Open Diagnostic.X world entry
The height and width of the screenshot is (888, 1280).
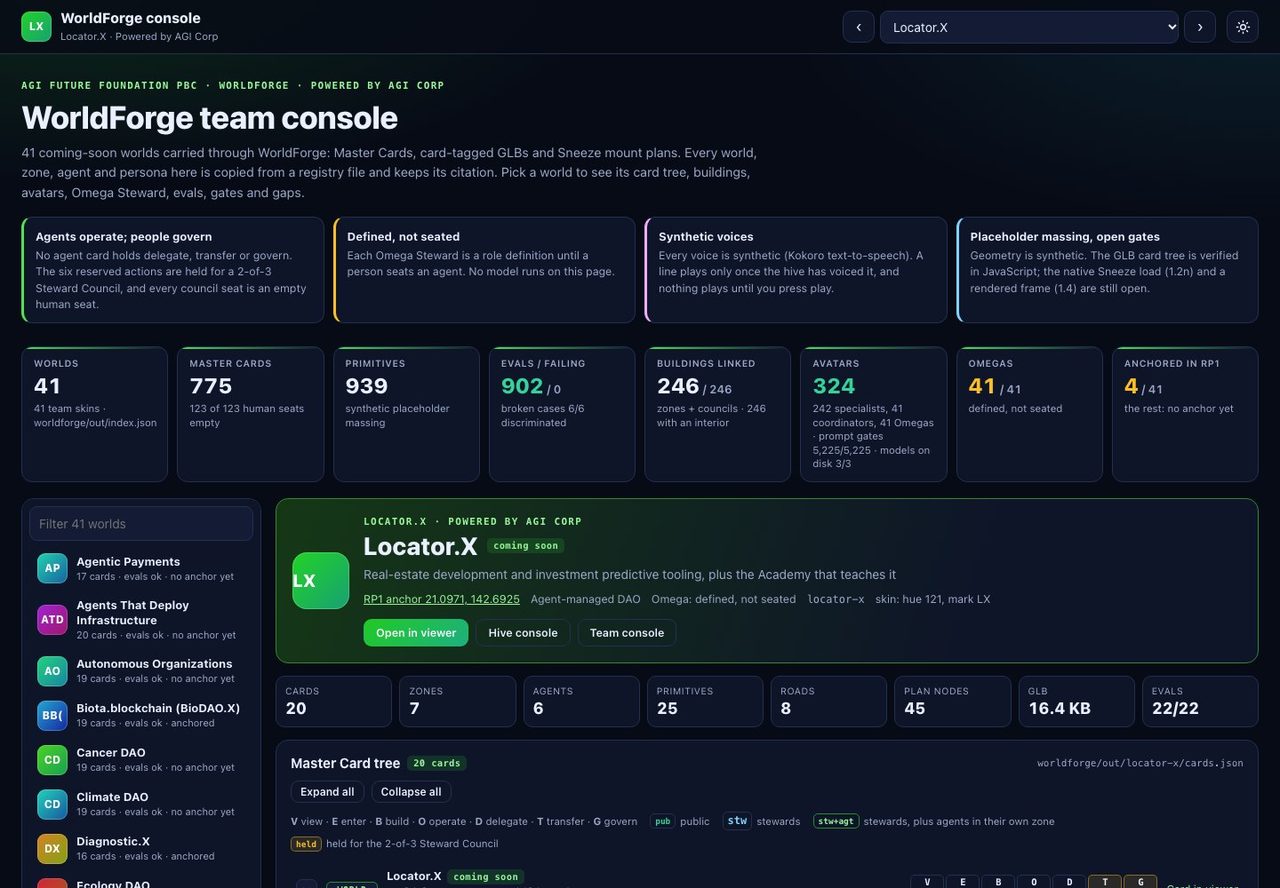click(141, 849)
